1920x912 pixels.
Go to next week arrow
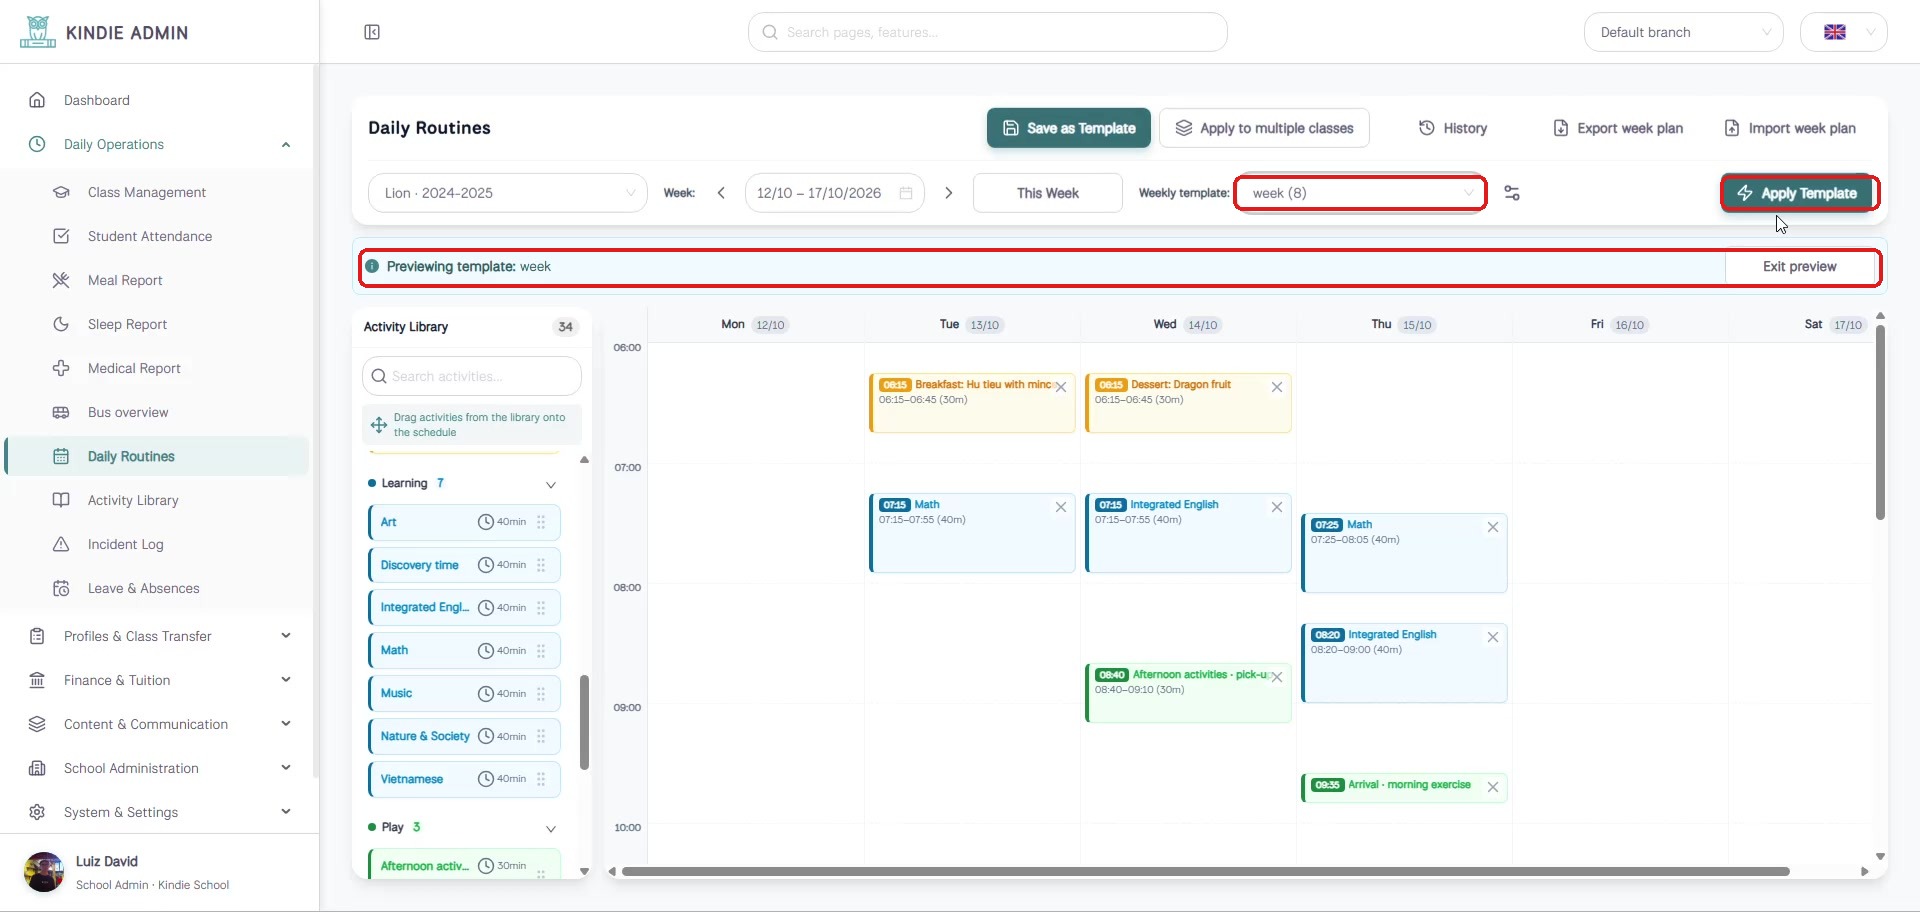(x=949, y=193)
